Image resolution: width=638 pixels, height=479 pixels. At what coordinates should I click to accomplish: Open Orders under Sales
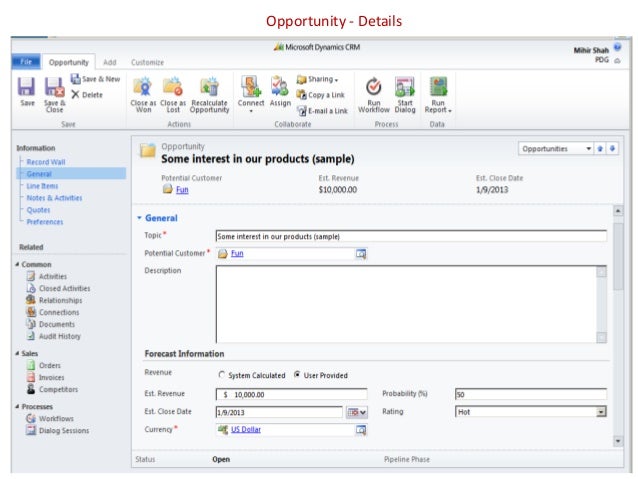pyautogui.click(x=49, y=365)
